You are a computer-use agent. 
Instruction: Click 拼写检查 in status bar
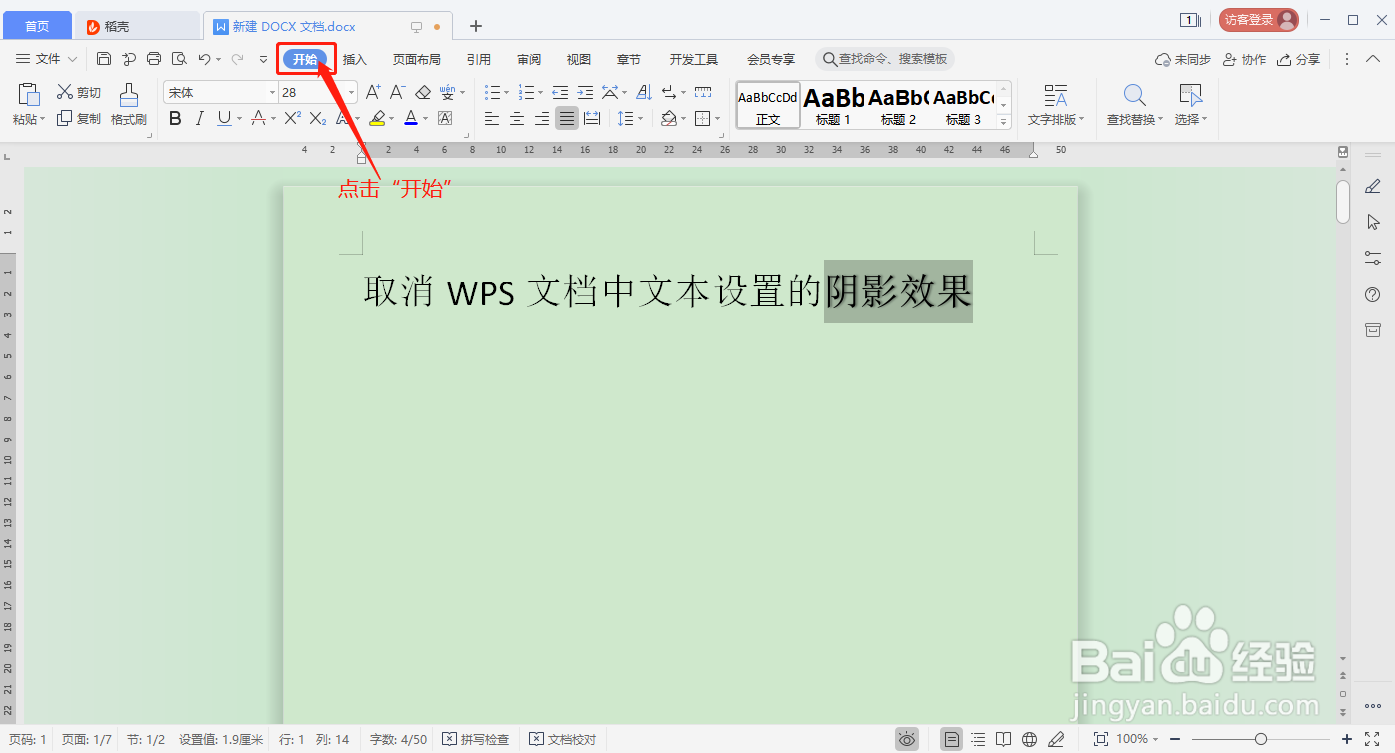coord(476,739)
